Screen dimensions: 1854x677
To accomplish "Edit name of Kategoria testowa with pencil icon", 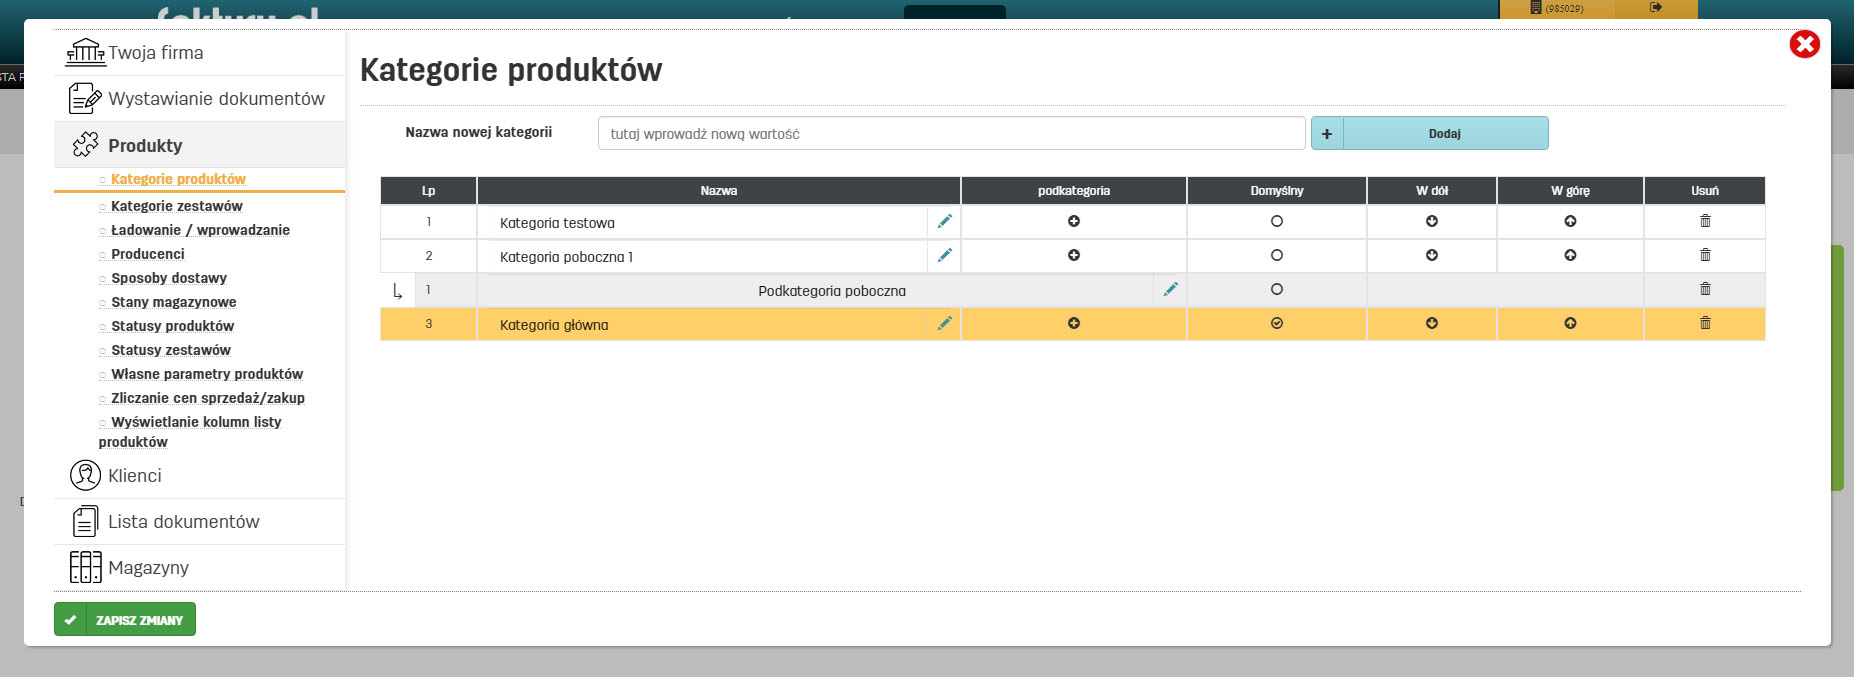I will [x=945, y=221].
